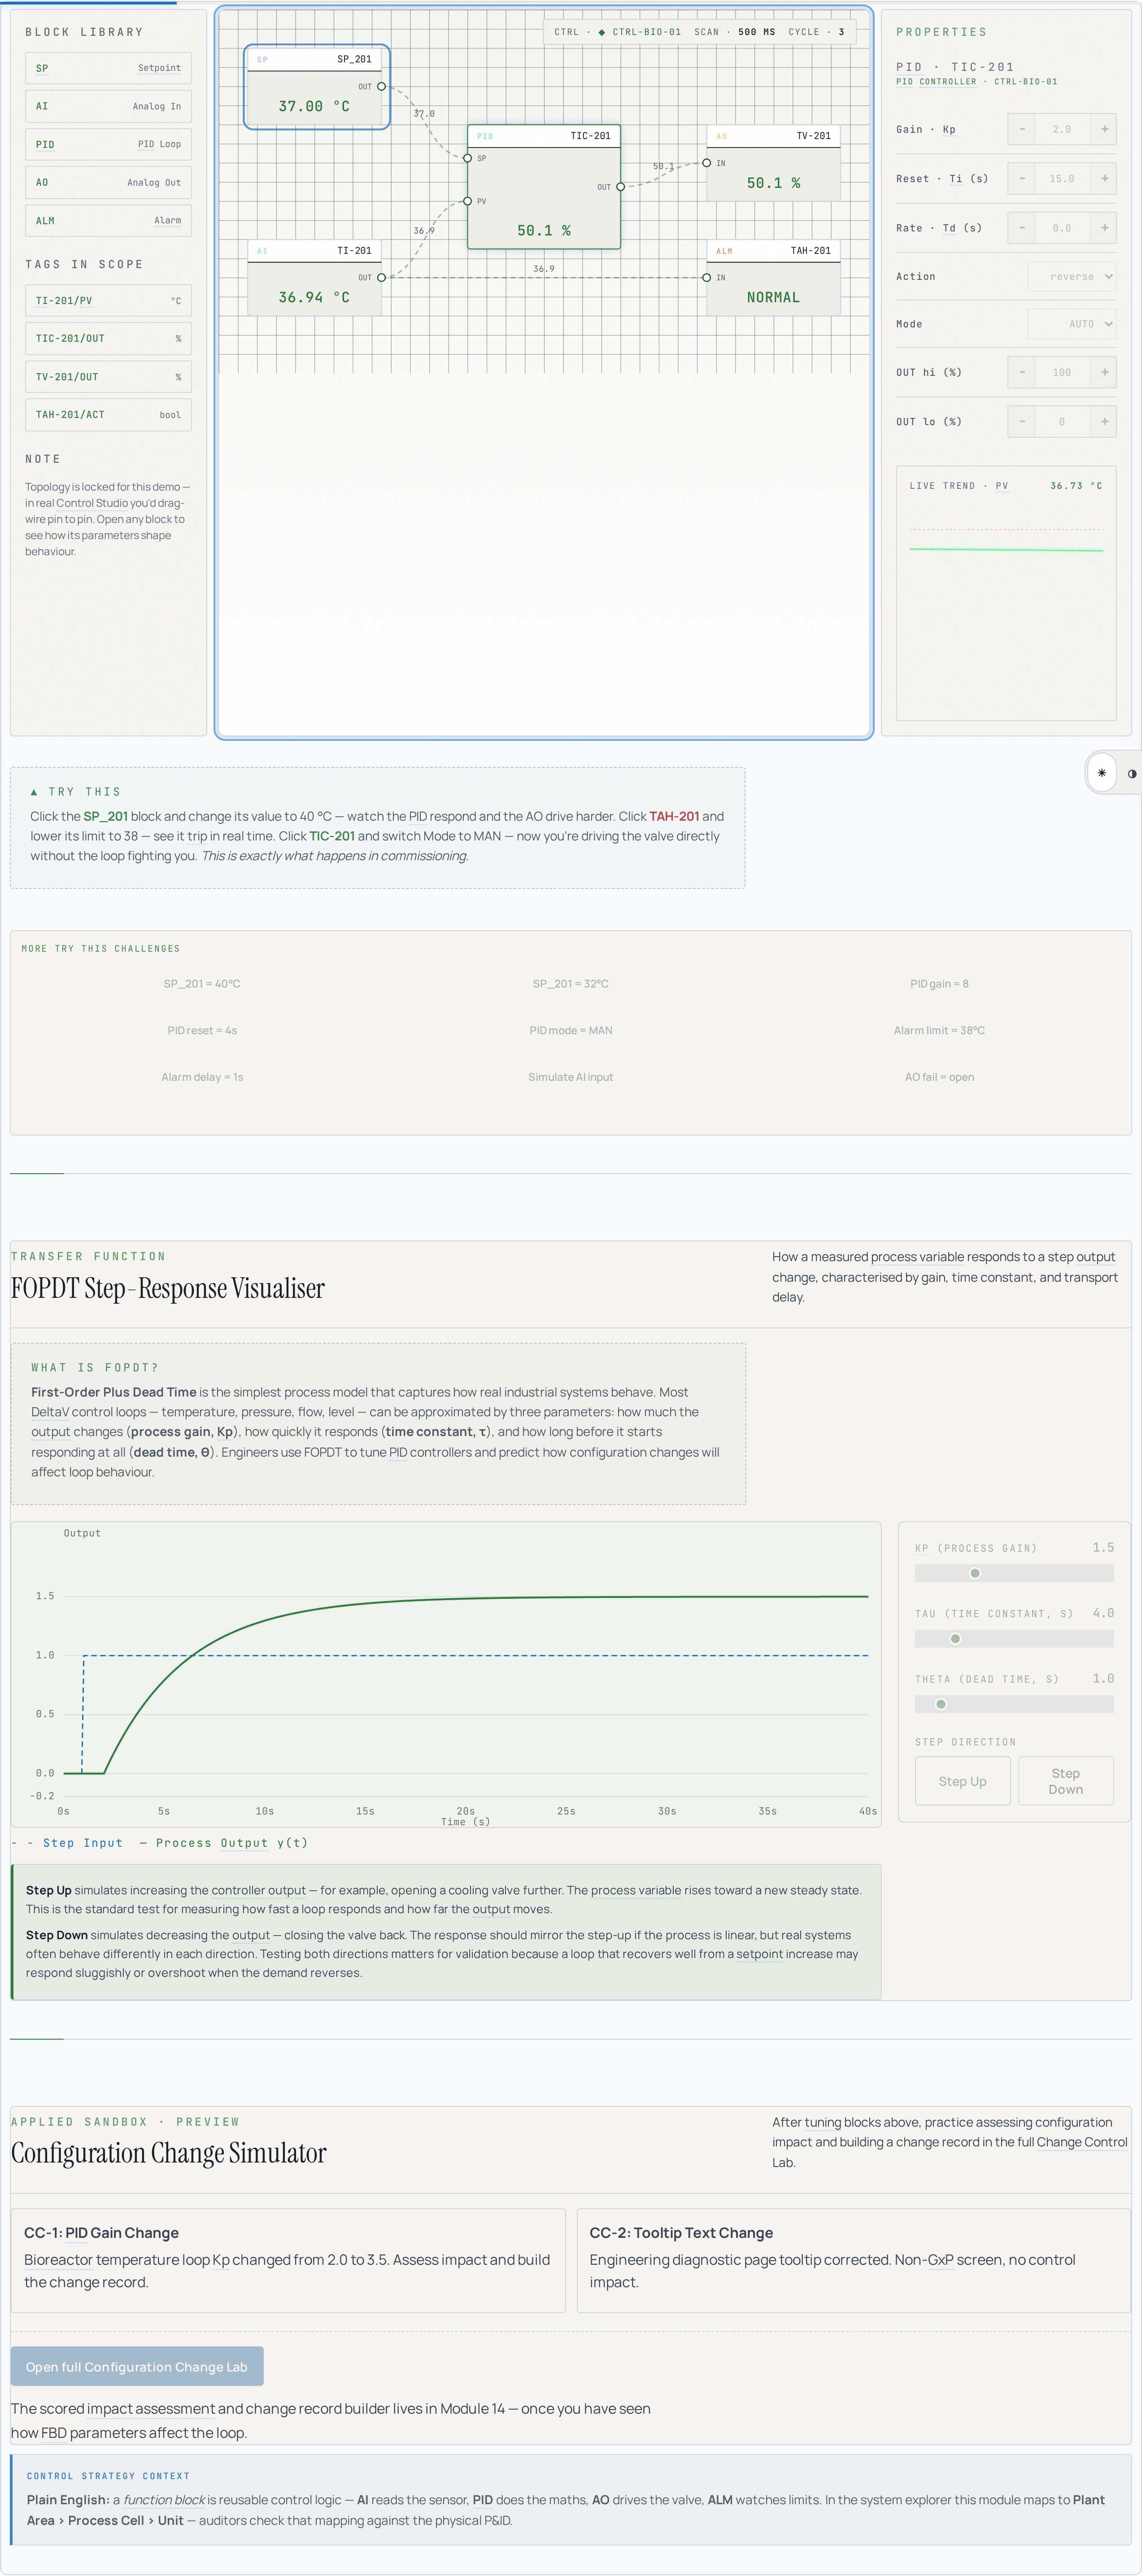Open the SP_201 setpoint block
Viewport: 1142px width, 2576px height.
(316, 87)
